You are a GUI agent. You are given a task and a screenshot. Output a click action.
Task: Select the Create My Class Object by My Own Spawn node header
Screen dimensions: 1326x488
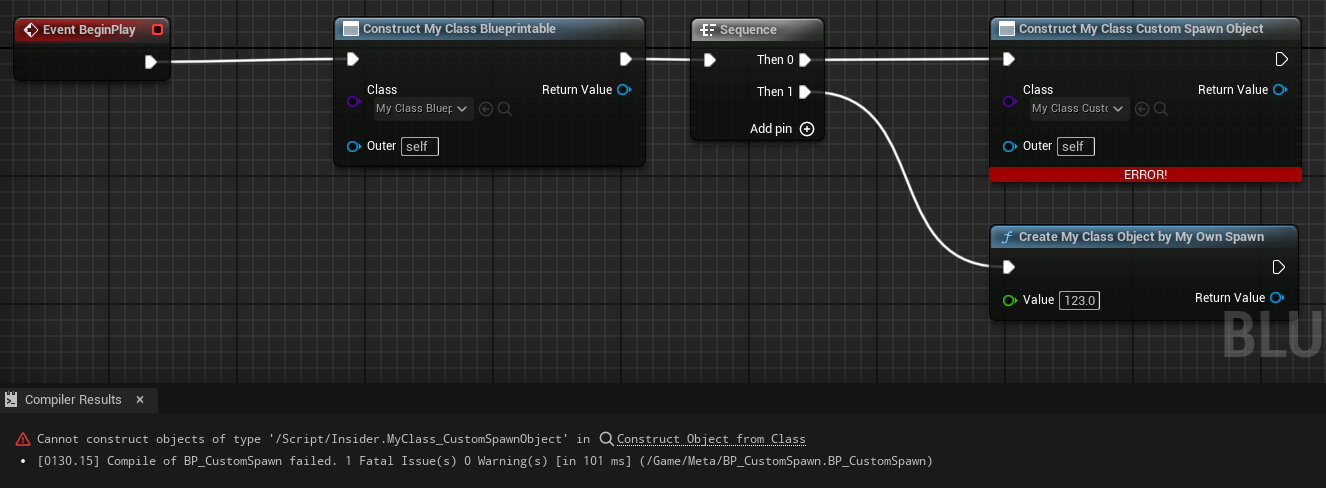1141,237
